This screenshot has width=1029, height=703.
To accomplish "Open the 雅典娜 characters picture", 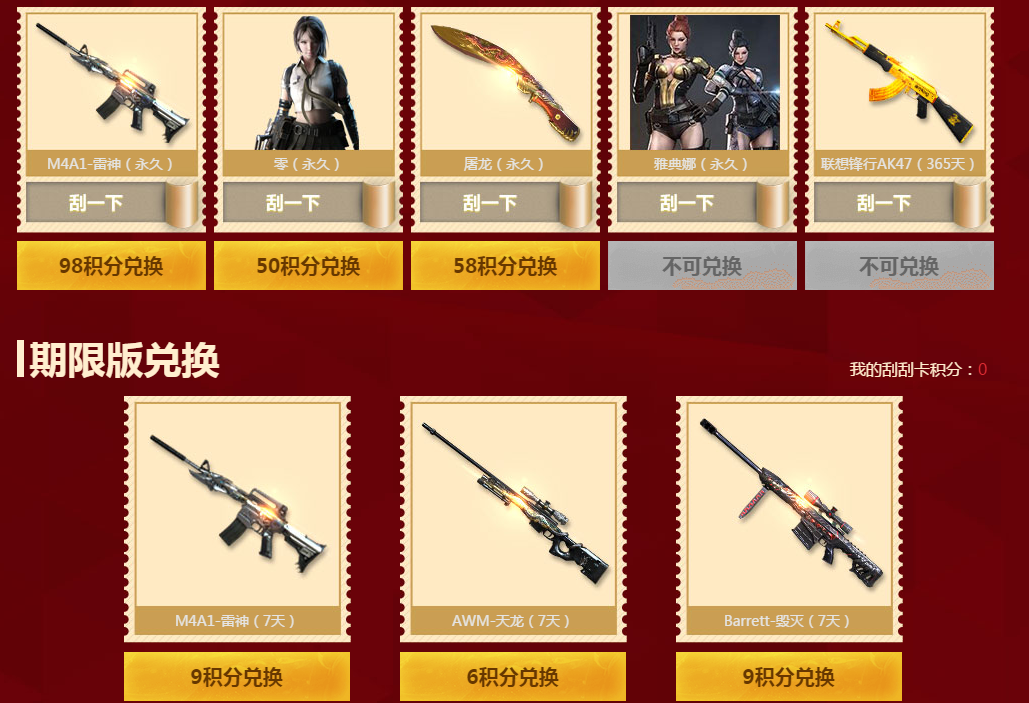I will coord(705,82).
